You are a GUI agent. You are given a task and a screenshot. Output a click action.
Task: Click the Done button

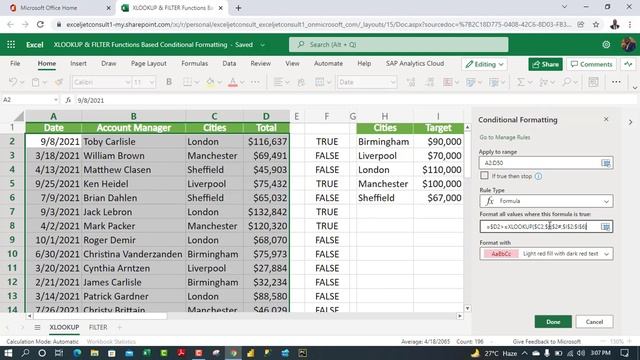pos(553,322)
